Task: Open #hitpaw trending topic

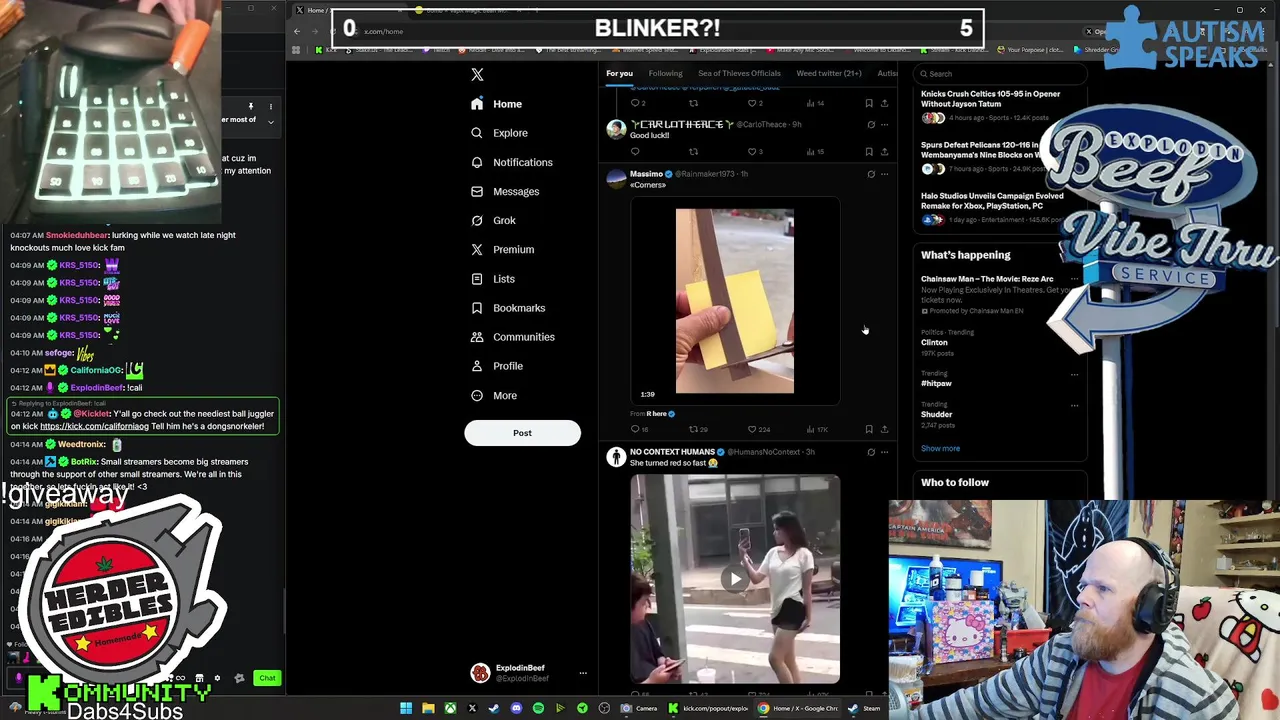Action: click(936, 383)
